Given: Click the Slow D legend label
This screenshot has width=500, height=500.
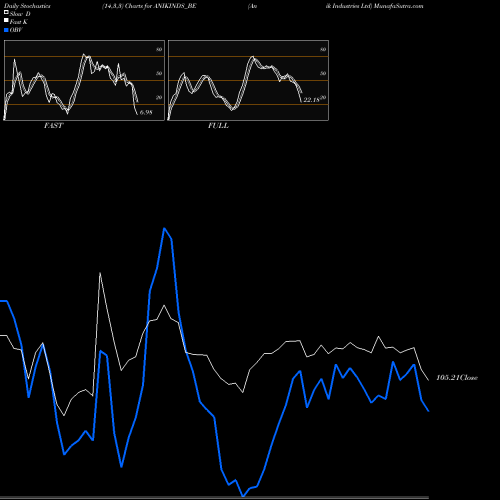Looking at the screenshot, I should 20,14.
